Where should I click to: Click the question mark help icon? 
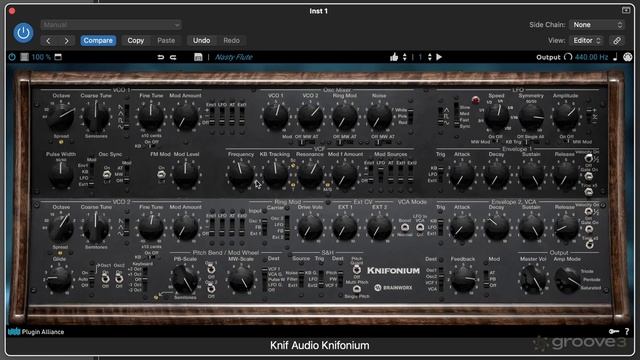627,331
